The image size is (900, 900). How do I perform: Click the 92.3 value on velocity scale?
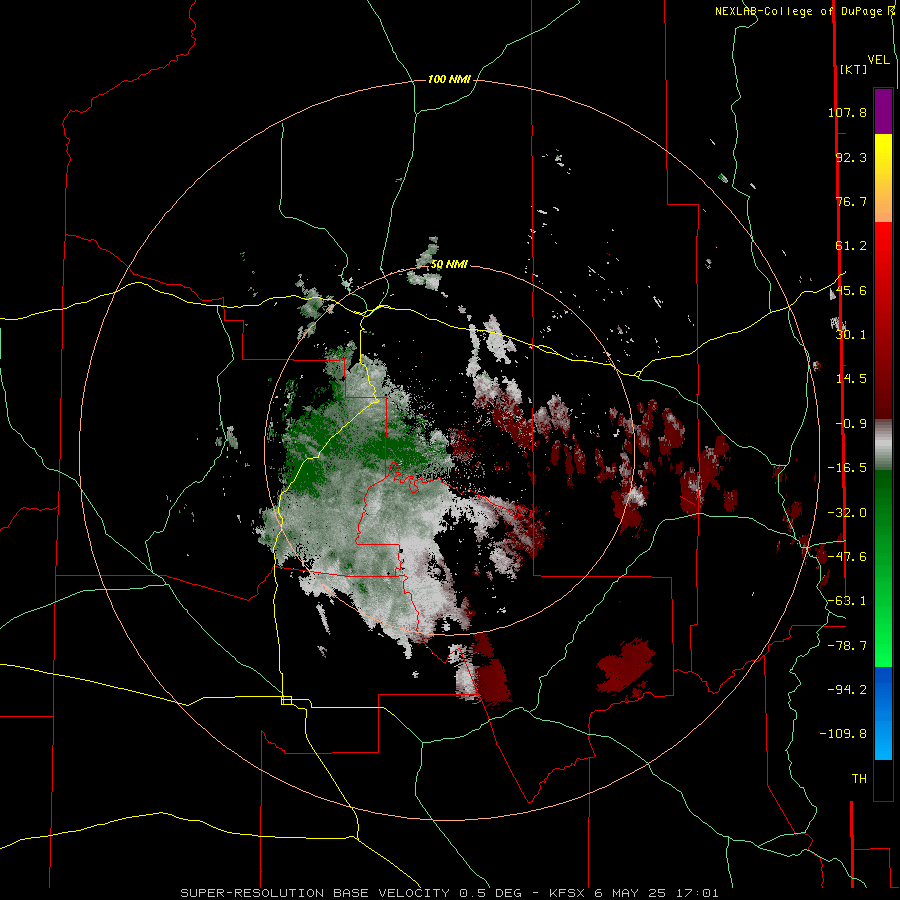point(851,157)
